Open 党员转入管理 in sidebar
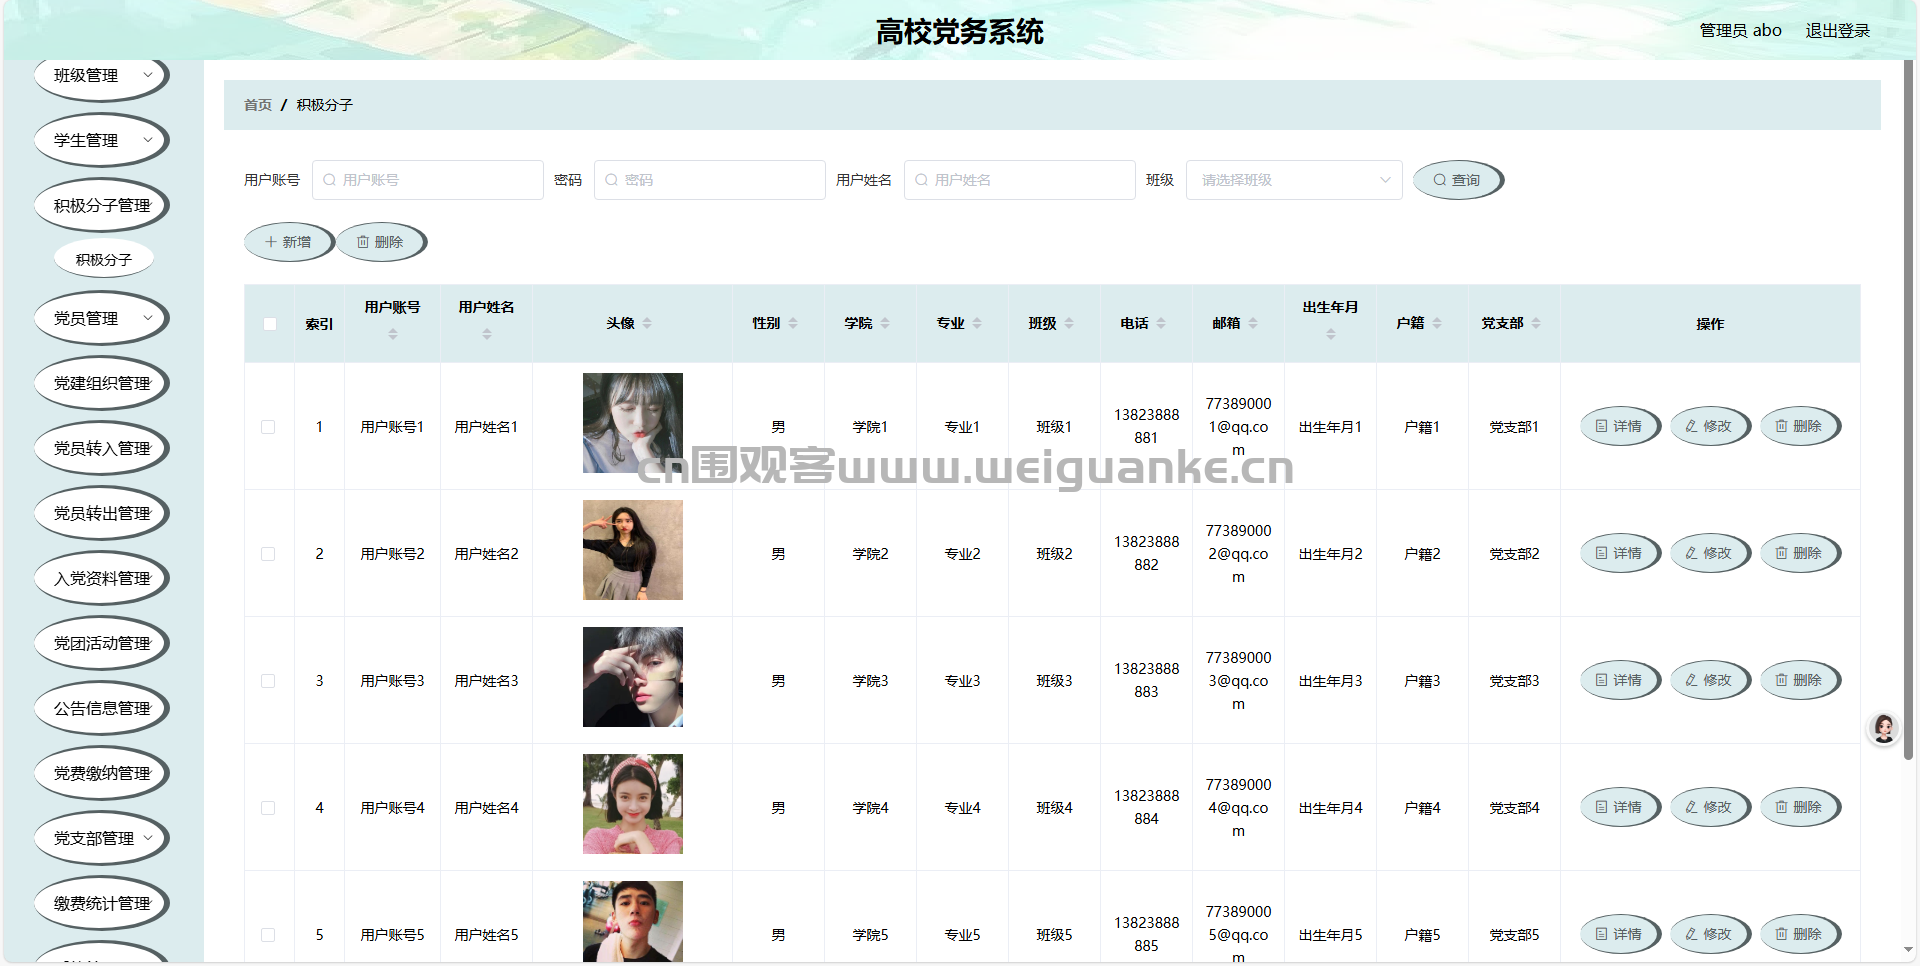This screenshot has height=966, width=1920. [x=102, y=448]
